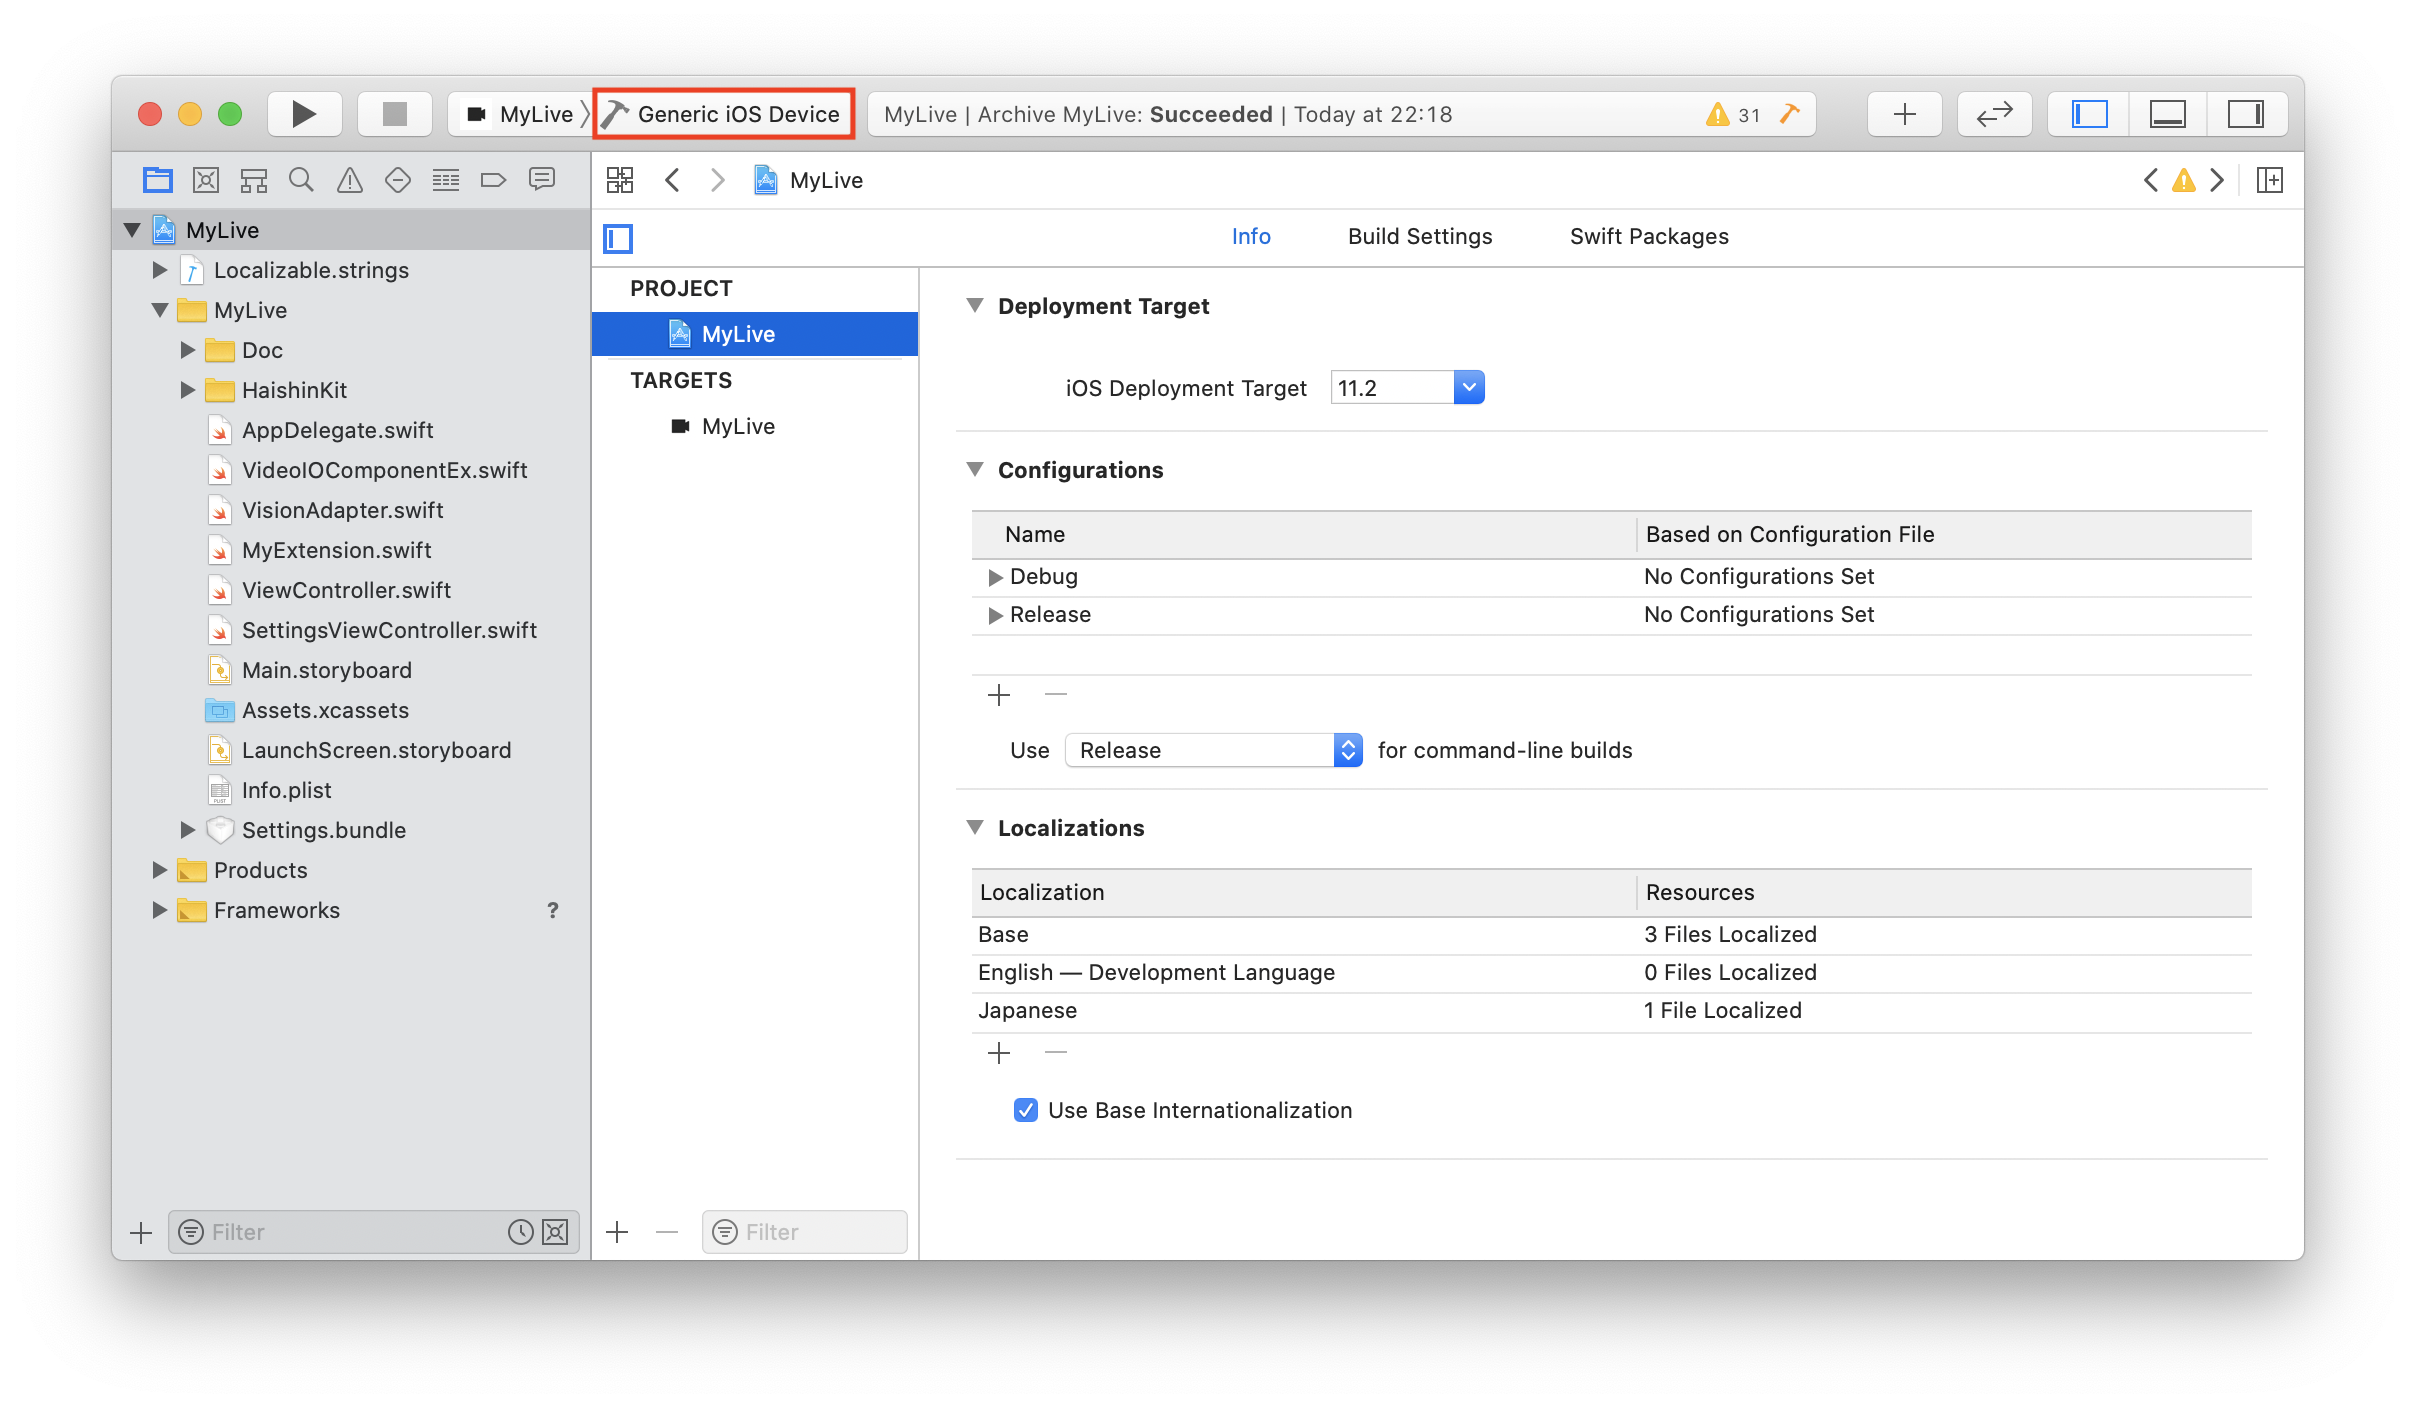Screen dimensions: 2416x1408
Task: Expand the Debug configuration row
Action: point(995,577)
